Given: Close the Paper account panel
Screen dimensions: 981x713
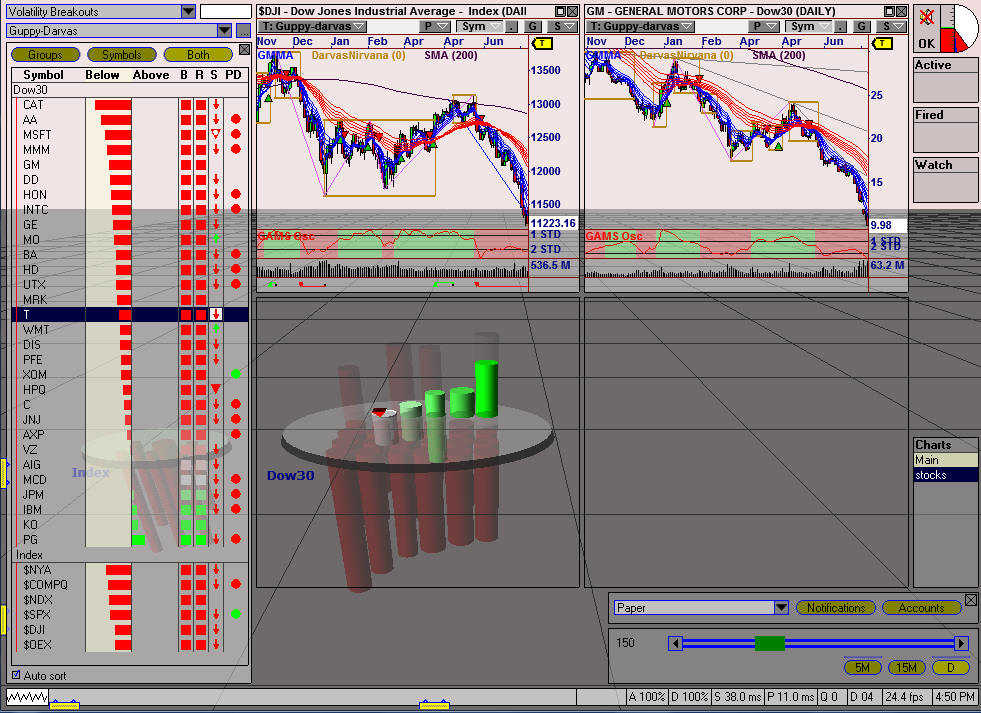Looking at the screenshot, I should pos(970,600).
